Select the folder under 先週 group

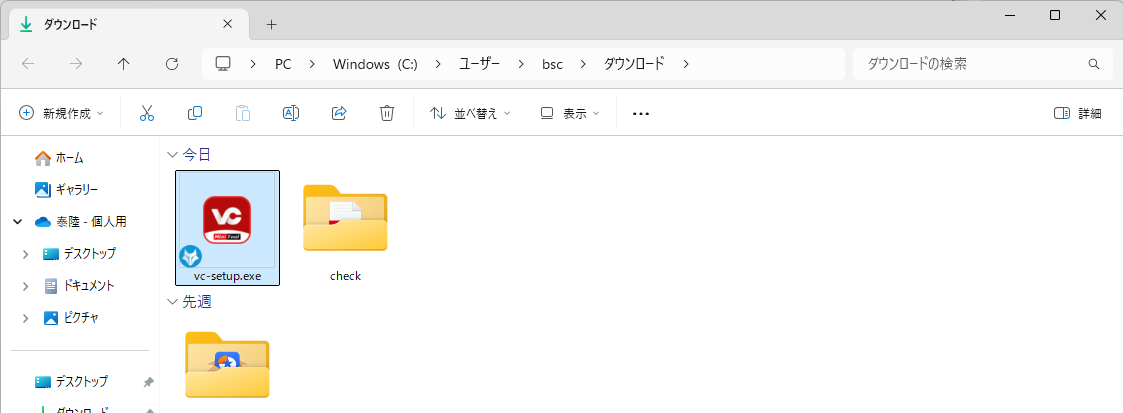[227, 364]
